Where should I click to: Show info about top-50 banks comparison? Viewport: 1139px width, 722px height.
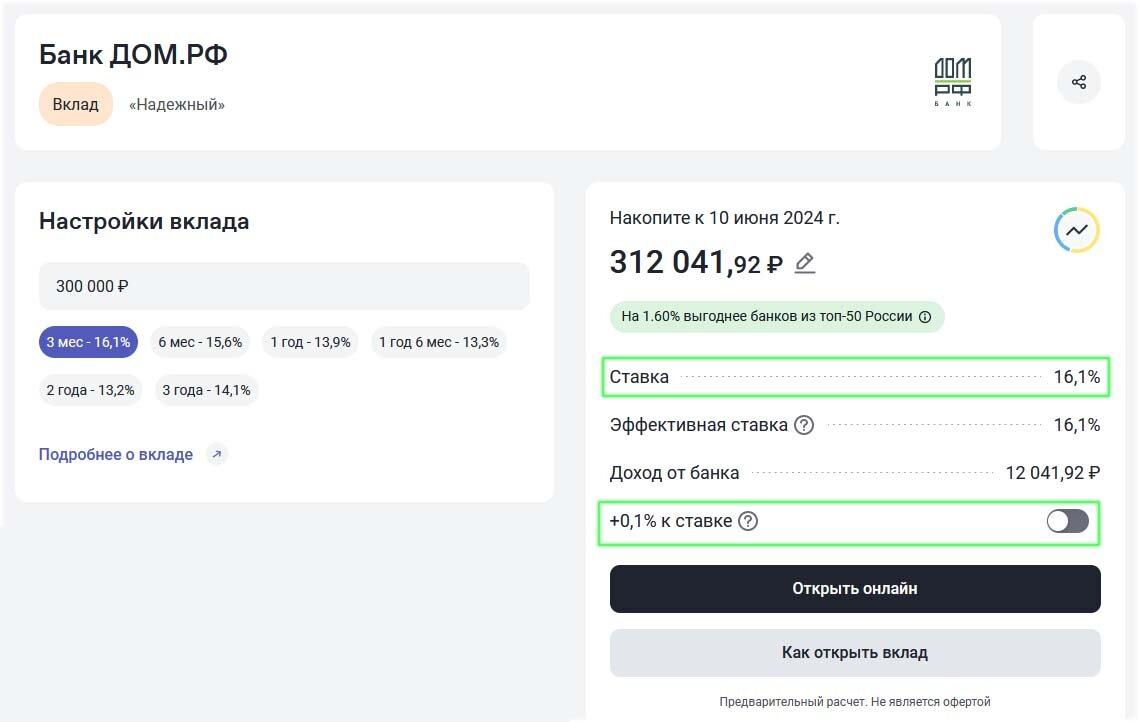tap(925, 317)
